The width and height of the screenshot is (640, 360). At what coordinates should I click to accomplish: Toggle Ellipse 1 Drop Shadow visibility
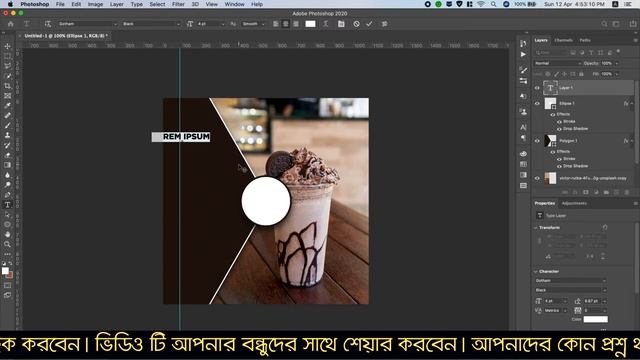[x=559, y=129]
